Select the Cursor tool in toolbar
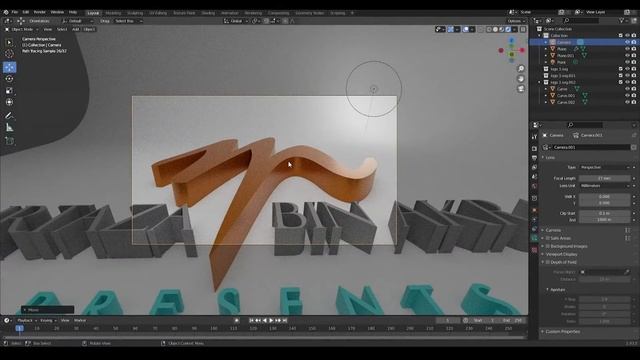640x360 pixels. click(x=9, y=54)
